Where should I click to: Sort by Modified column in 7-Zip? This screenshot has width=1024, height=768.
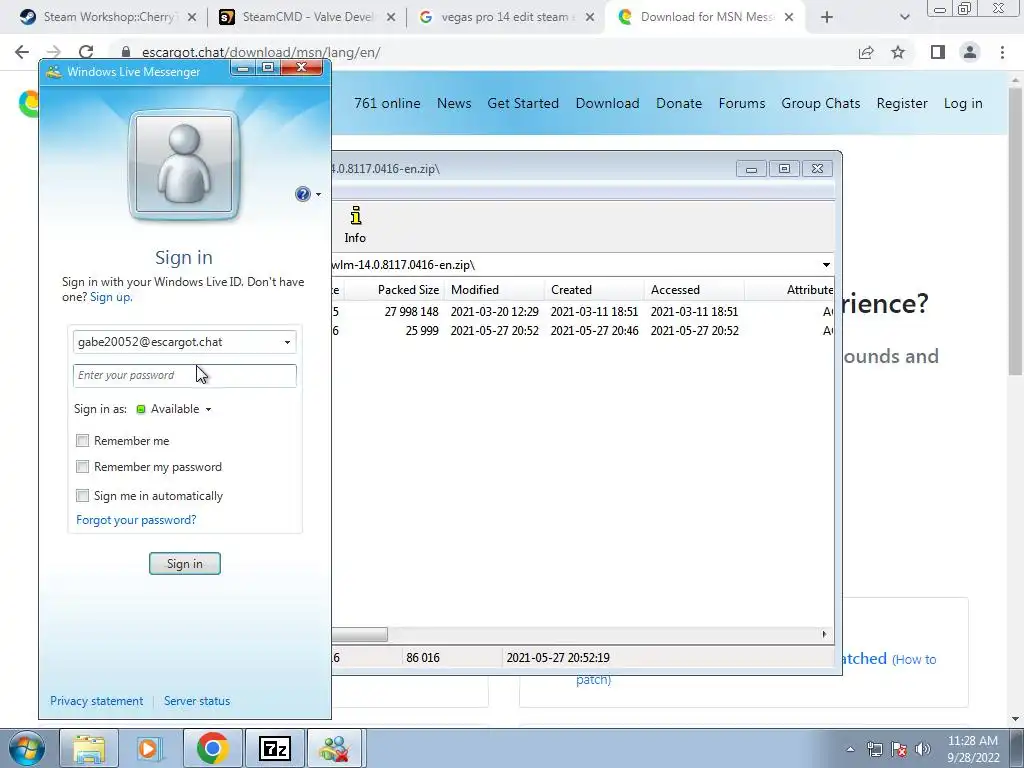494,290
